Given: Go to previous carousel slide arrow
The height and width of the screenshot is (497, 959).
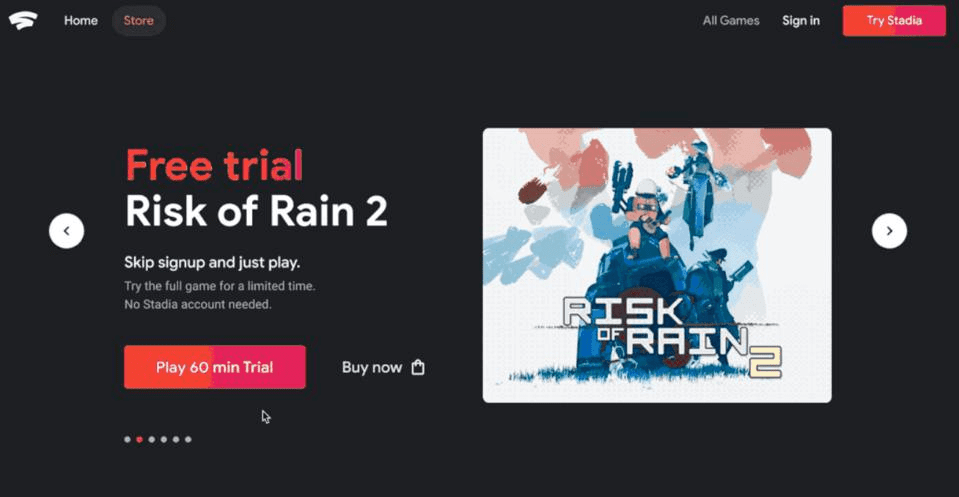Looking at the screenshot, I should point(67,231).
